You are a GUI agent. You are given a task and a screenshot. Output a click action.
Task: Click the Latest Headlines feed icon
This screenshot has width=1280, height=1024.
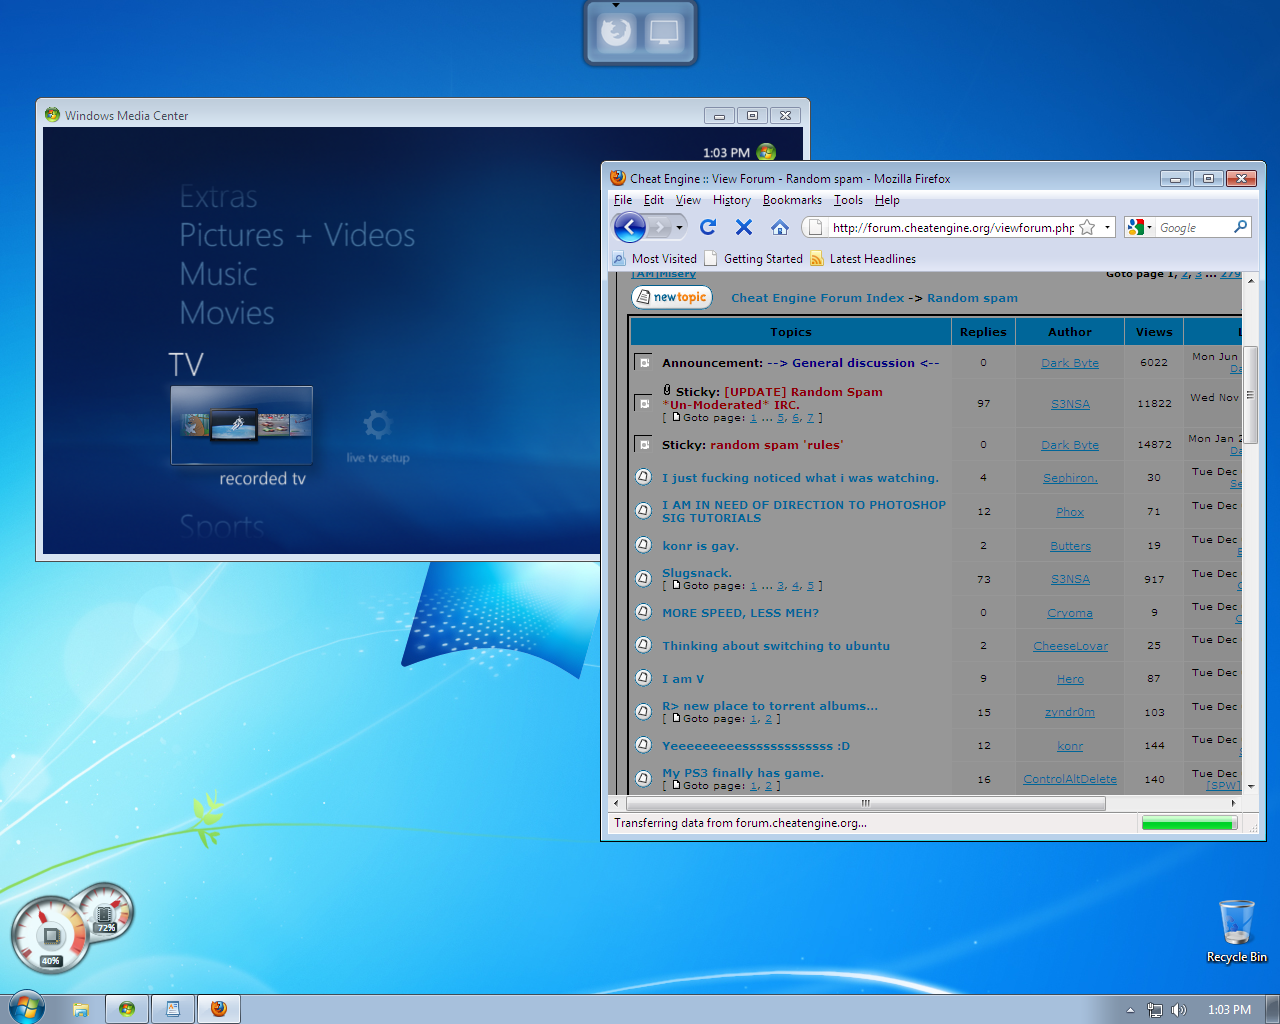817,259
